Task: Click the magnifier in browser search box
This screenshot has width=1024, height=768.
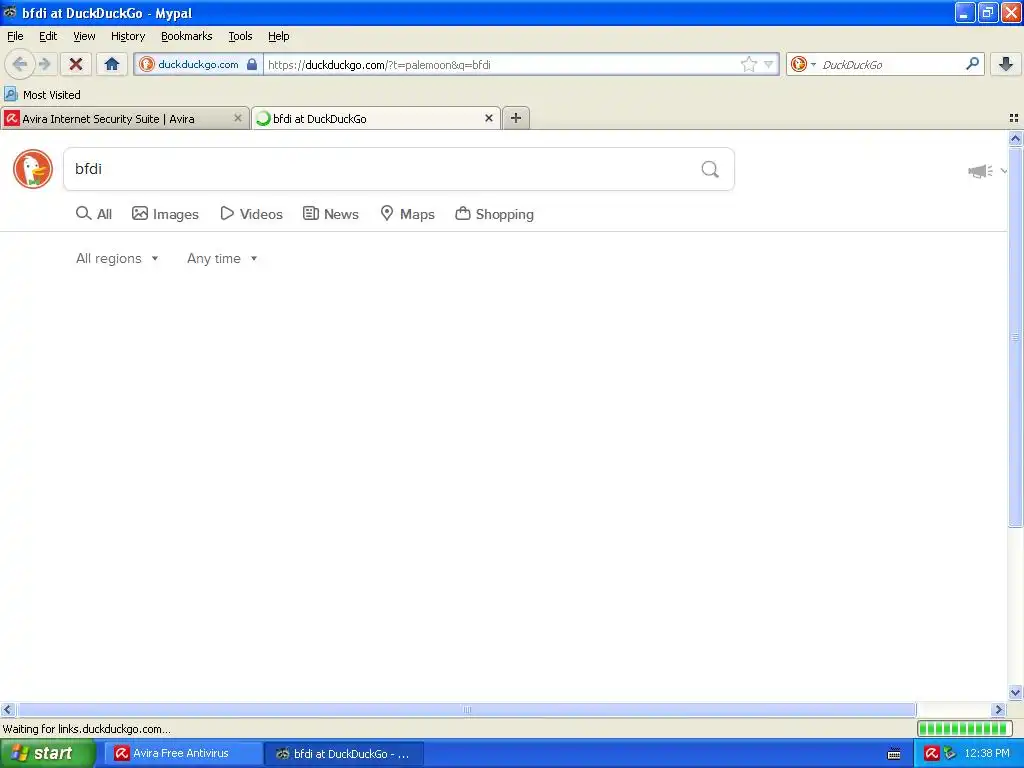Action: (x=972, y=64)
